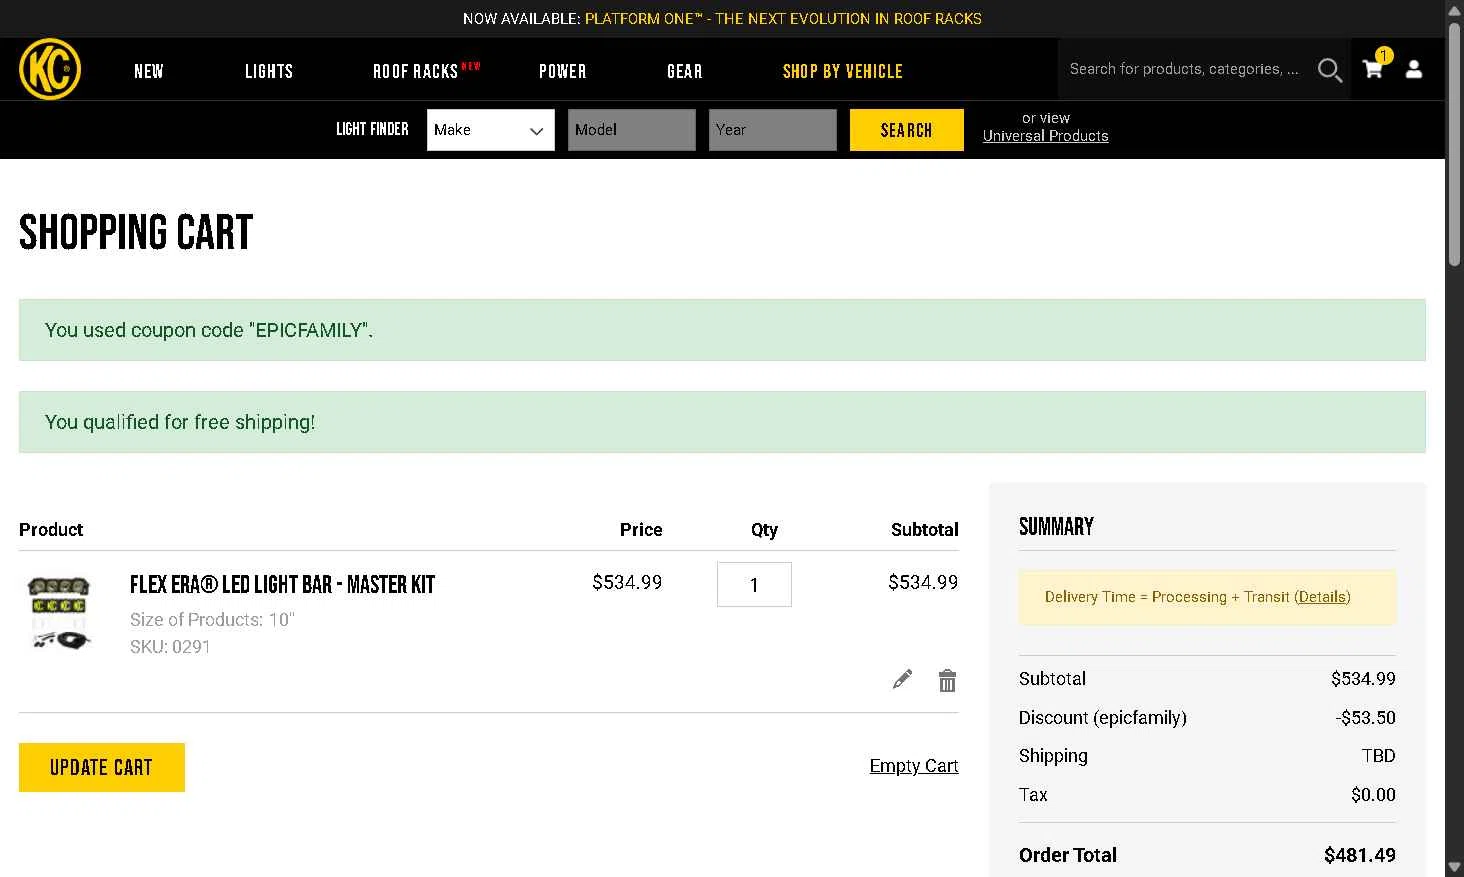Click the 'Size of Products: 10"' text

[x=212, y=620]
